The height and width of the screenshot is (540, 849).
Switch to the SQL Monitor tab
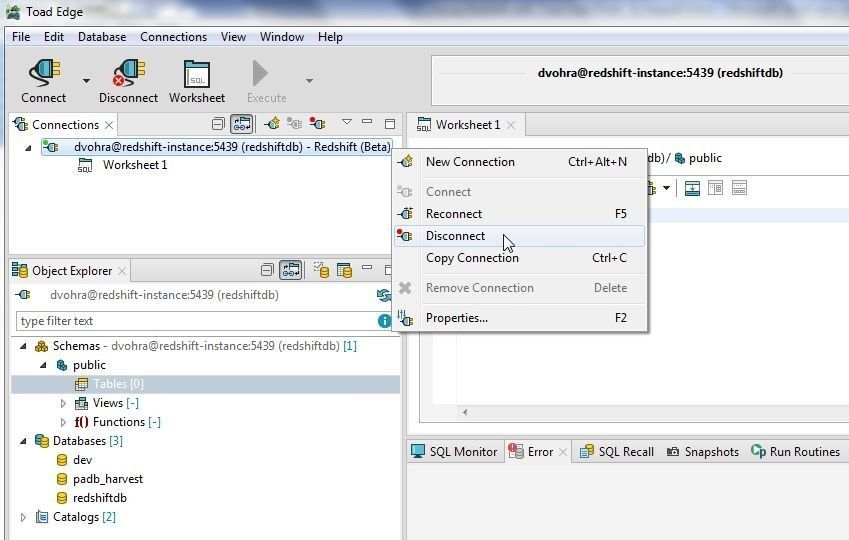(x=454, y=452)
